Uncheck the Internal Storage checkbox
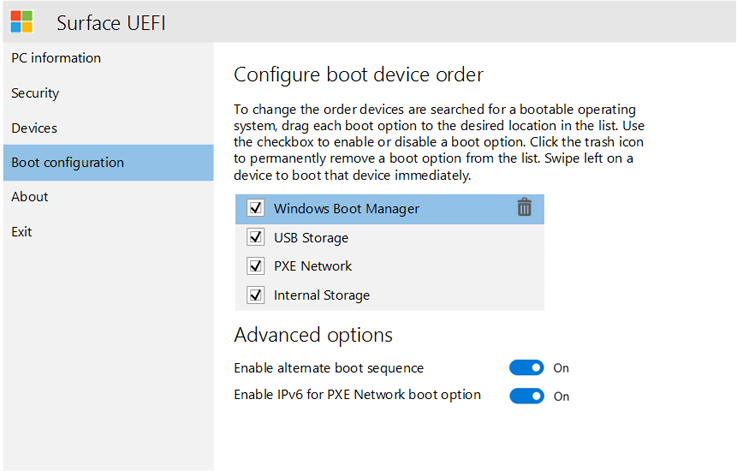The image size is (737, 471). [255, 295]
